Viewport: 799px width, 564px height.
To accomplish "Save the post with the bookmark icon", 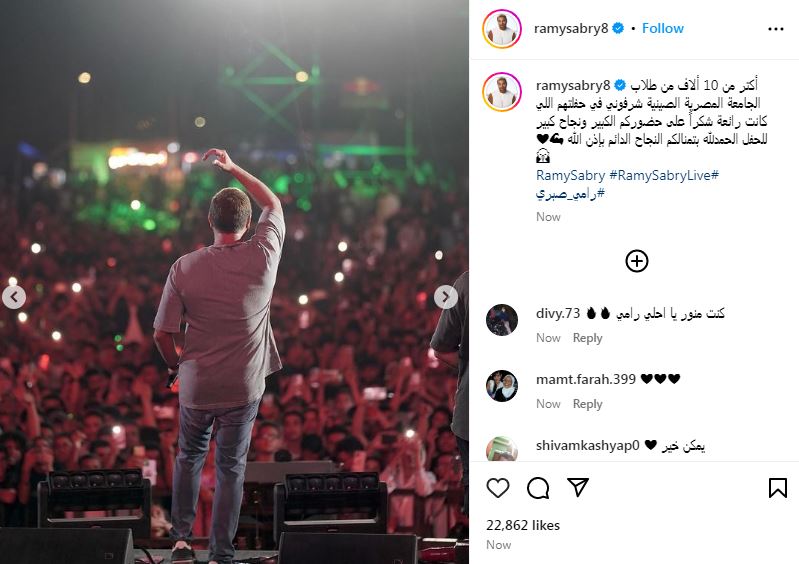I will (x=778, y=488).
